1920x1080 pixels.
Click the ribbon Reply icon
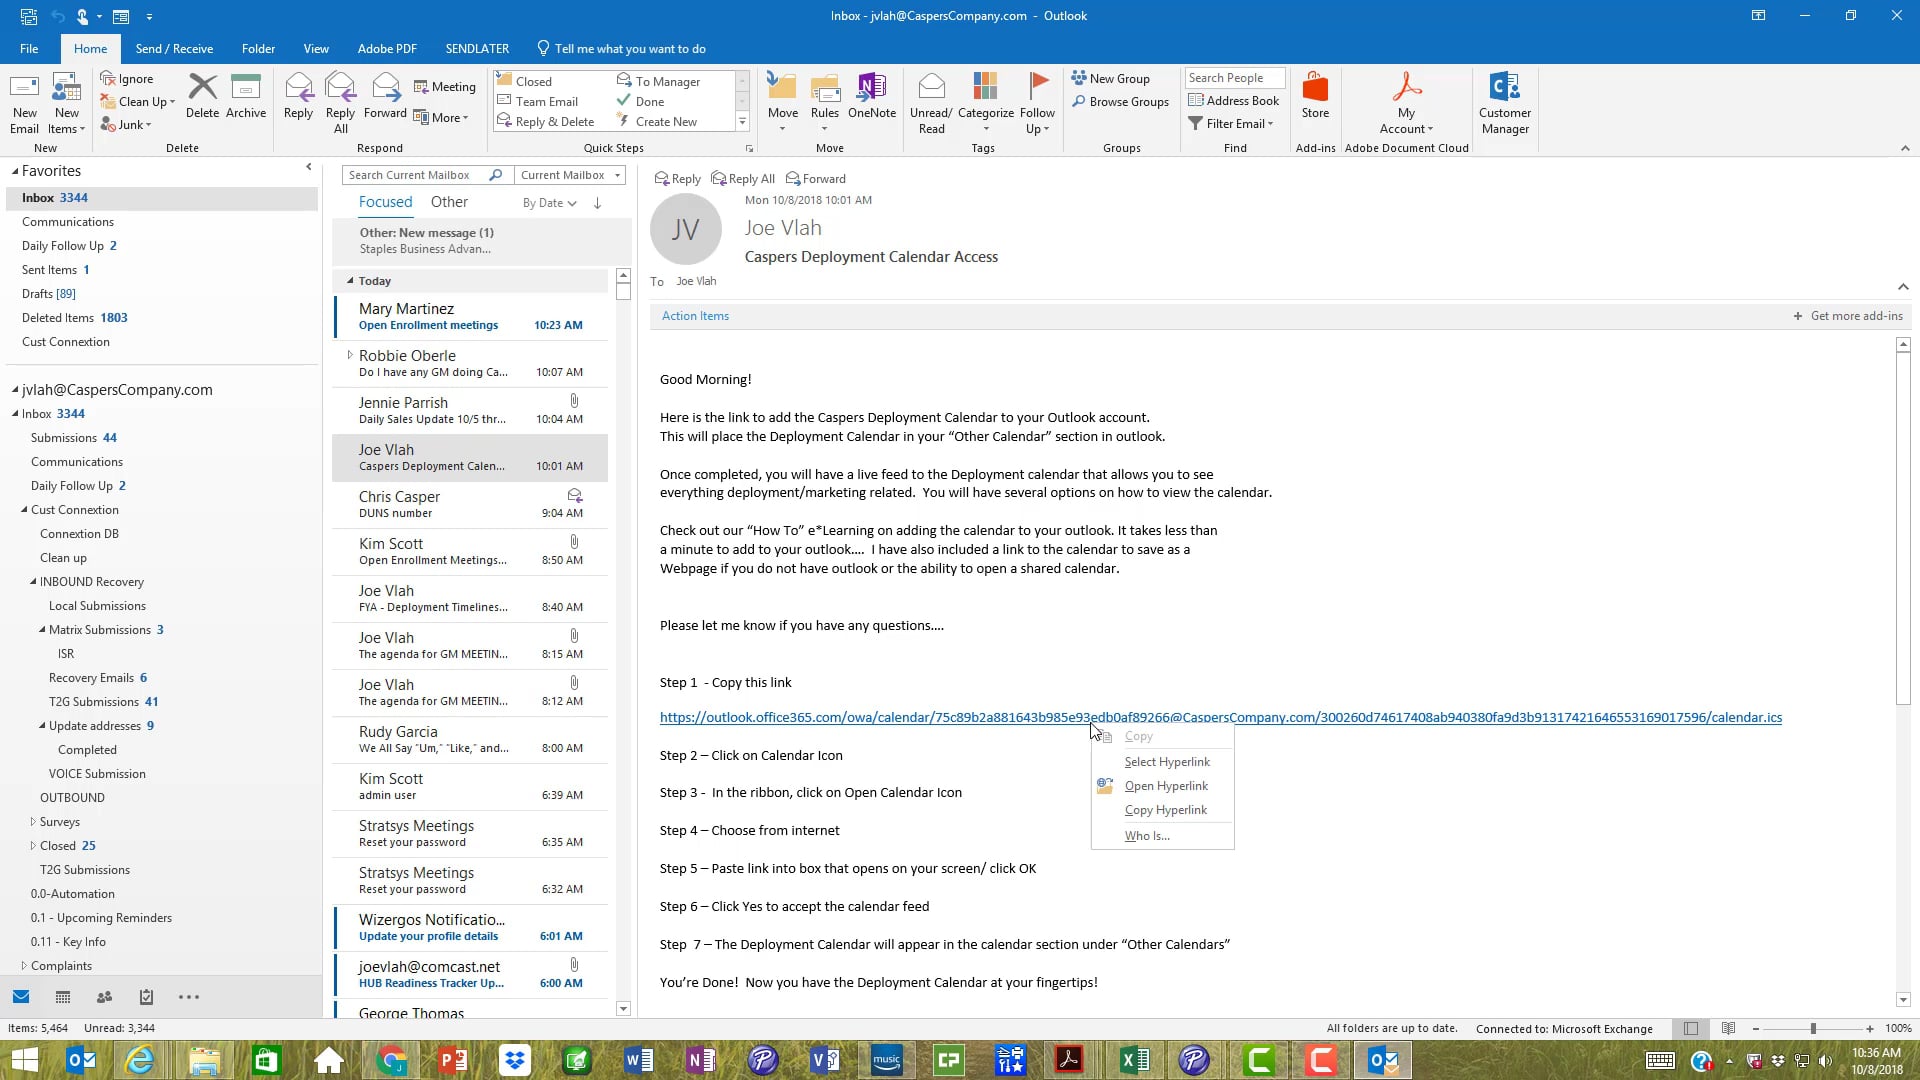[x=298, y=97]
